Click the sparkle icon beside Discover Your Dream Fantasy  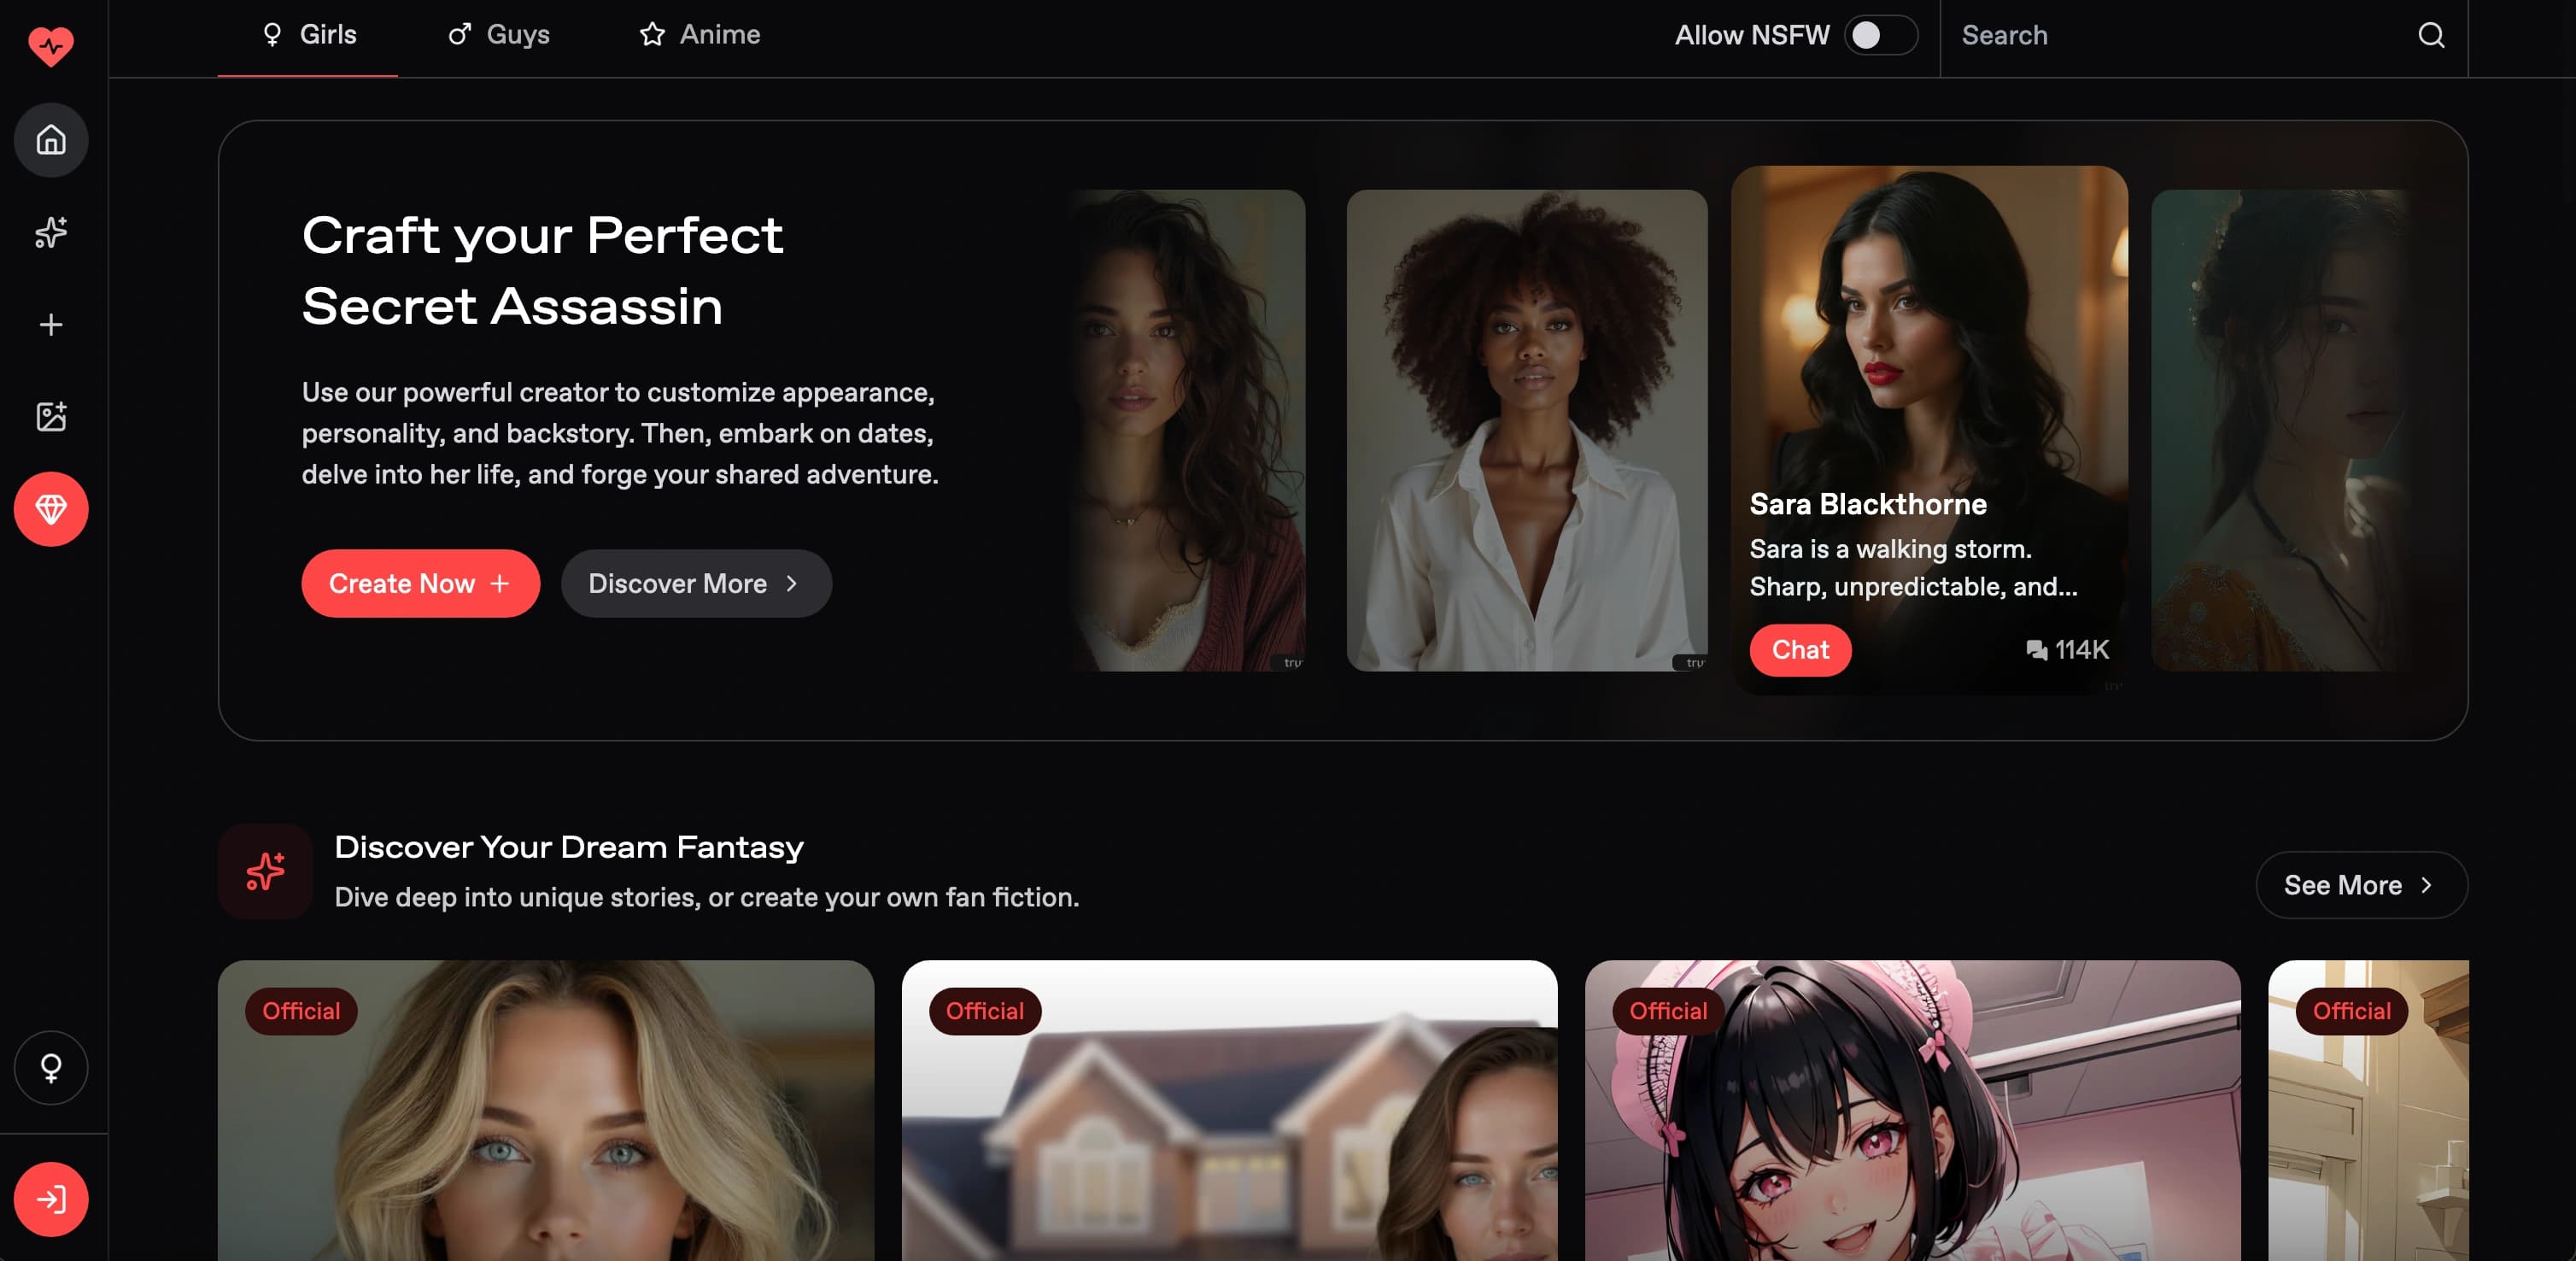[x=265, y=871]
